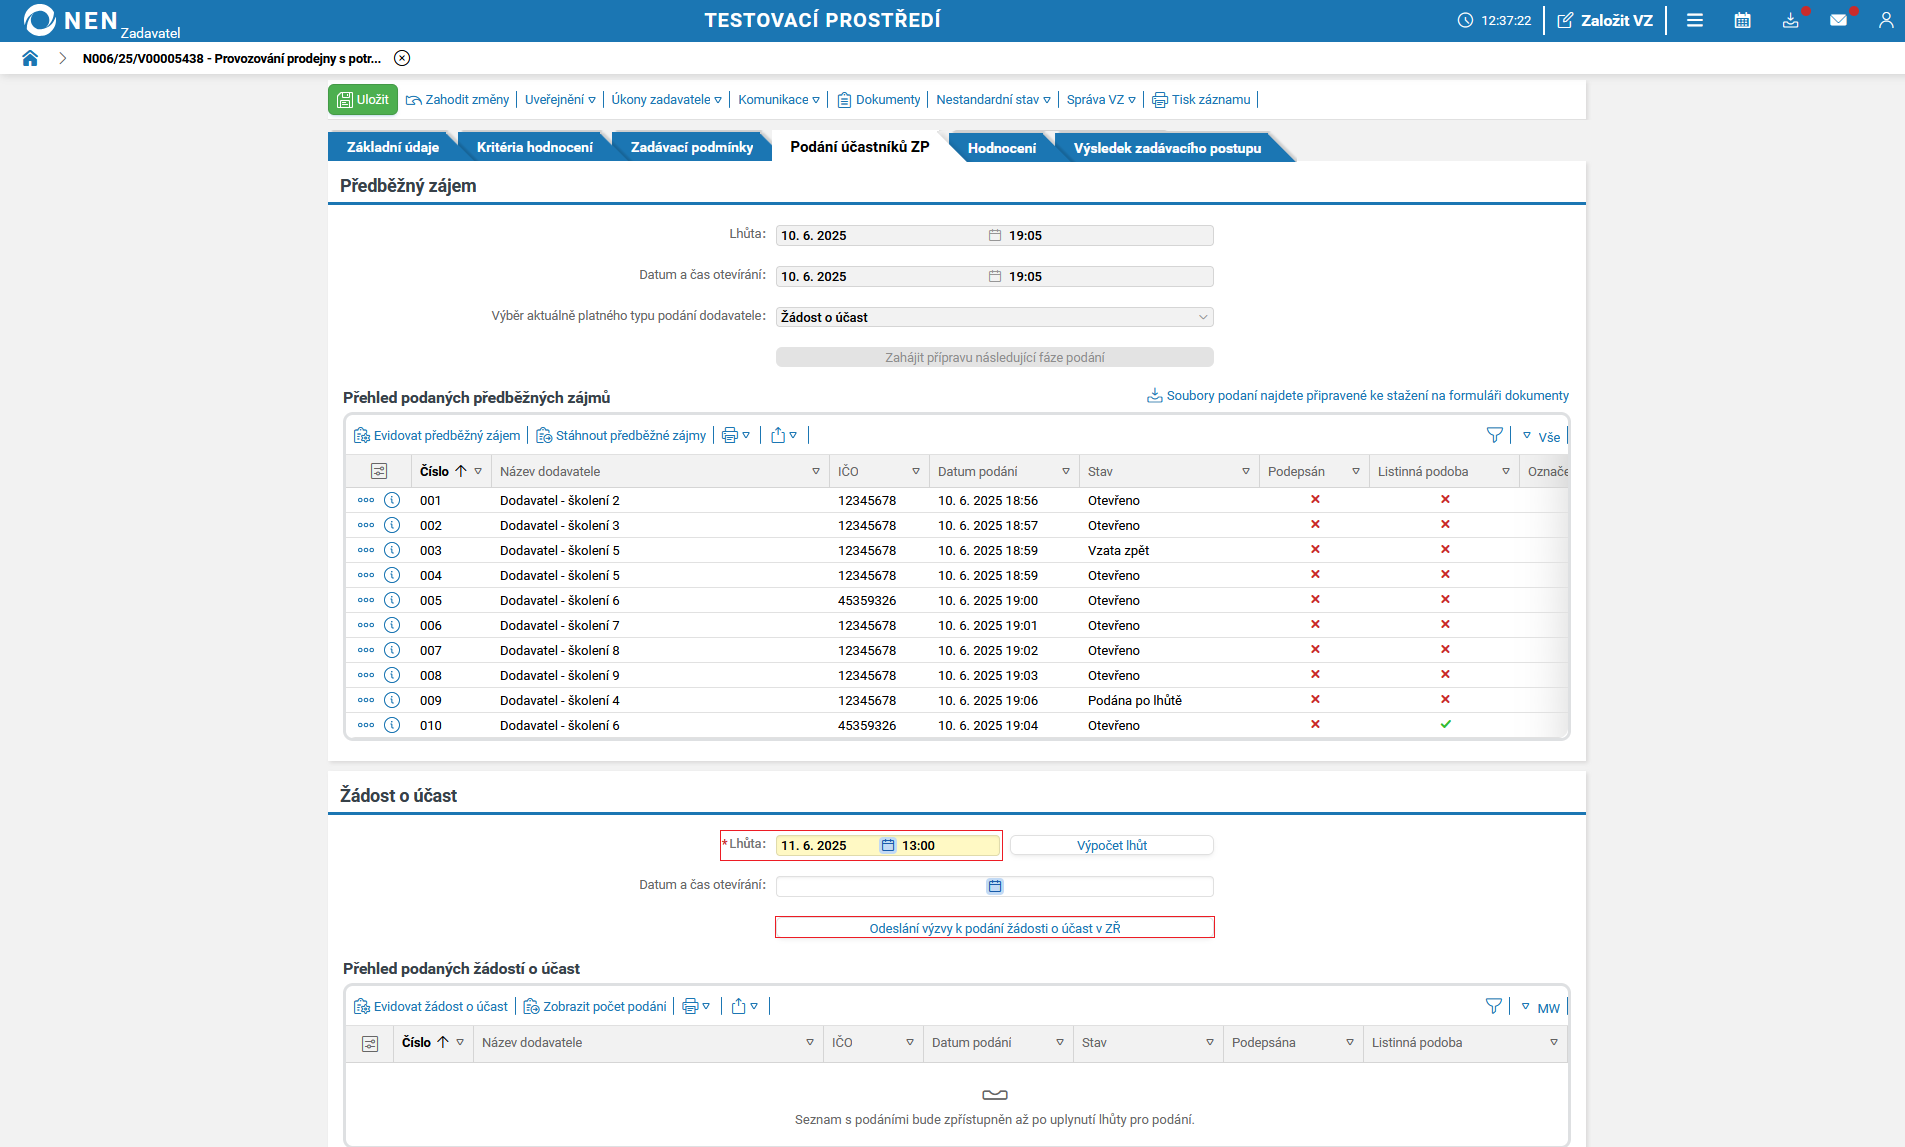Screen dimensions: 1905x1147
Task: Click the home icon in breadcrumb
Action: pyautogui.click(x=30, y=58)
